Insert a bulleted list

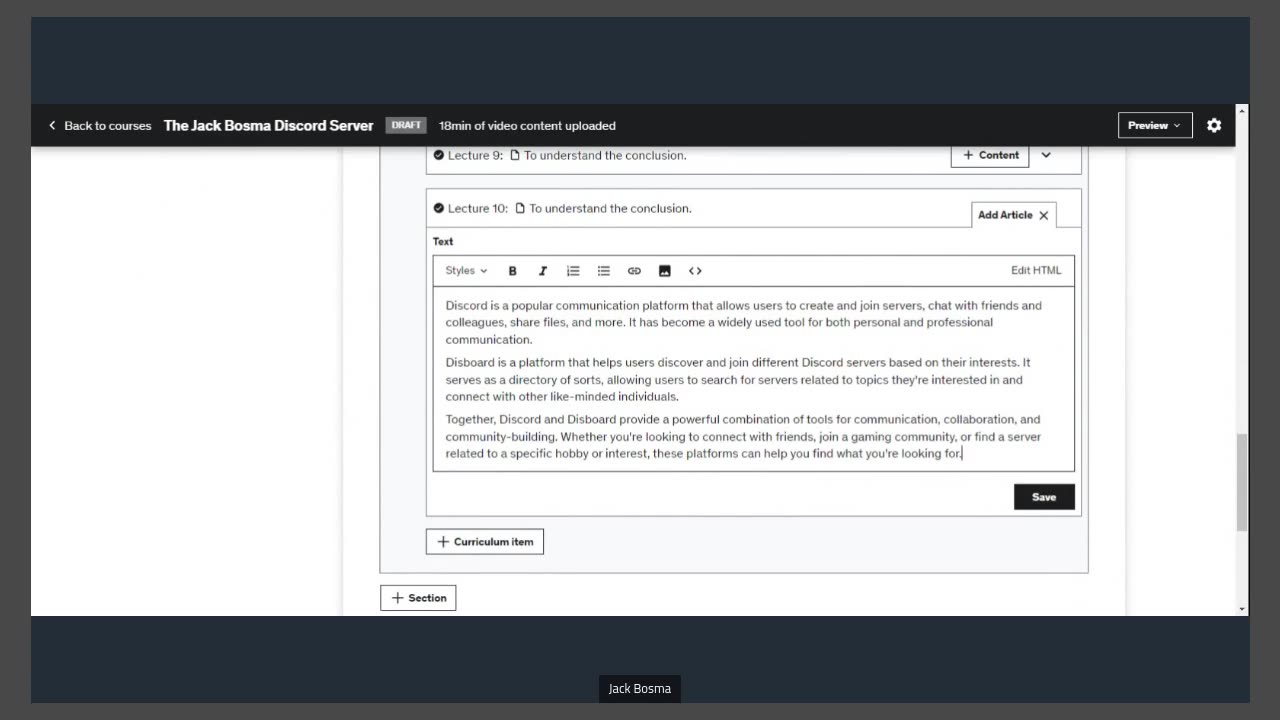tap(604, 271)
